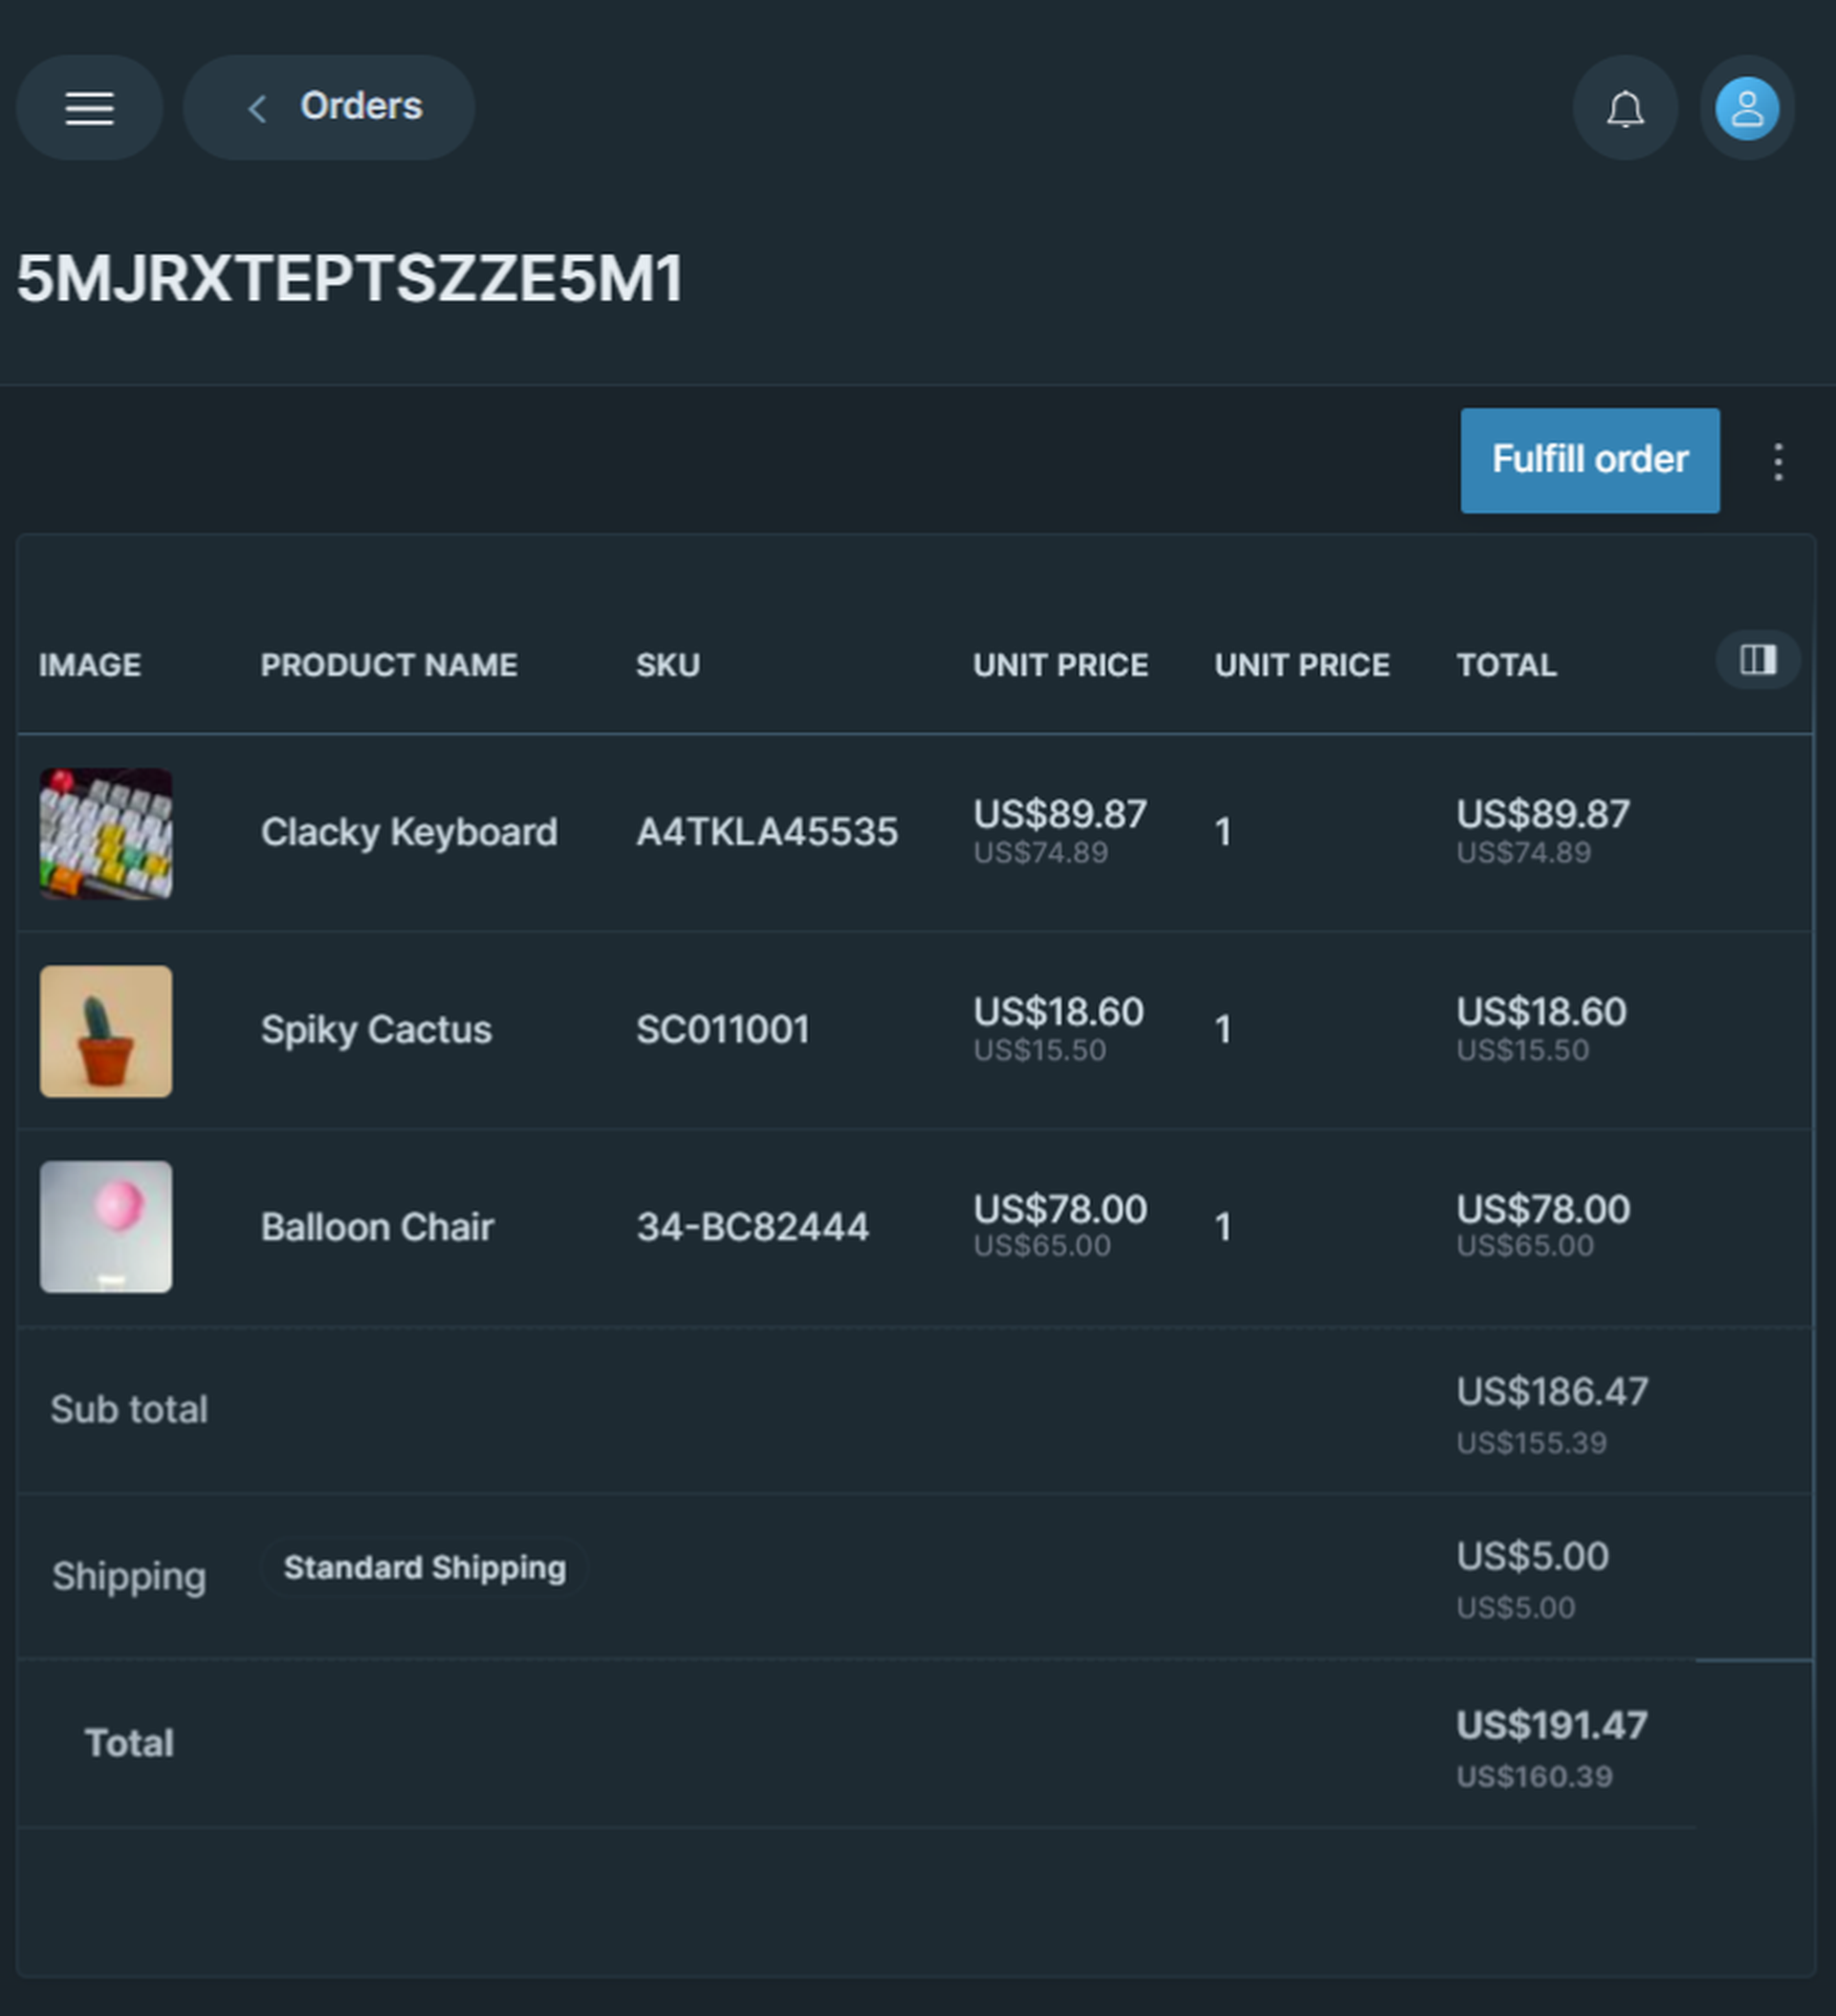Click the A4TKLA45535 SKU cell
This screenshot has width=1836, height=2016.
[x=767, y=832]
